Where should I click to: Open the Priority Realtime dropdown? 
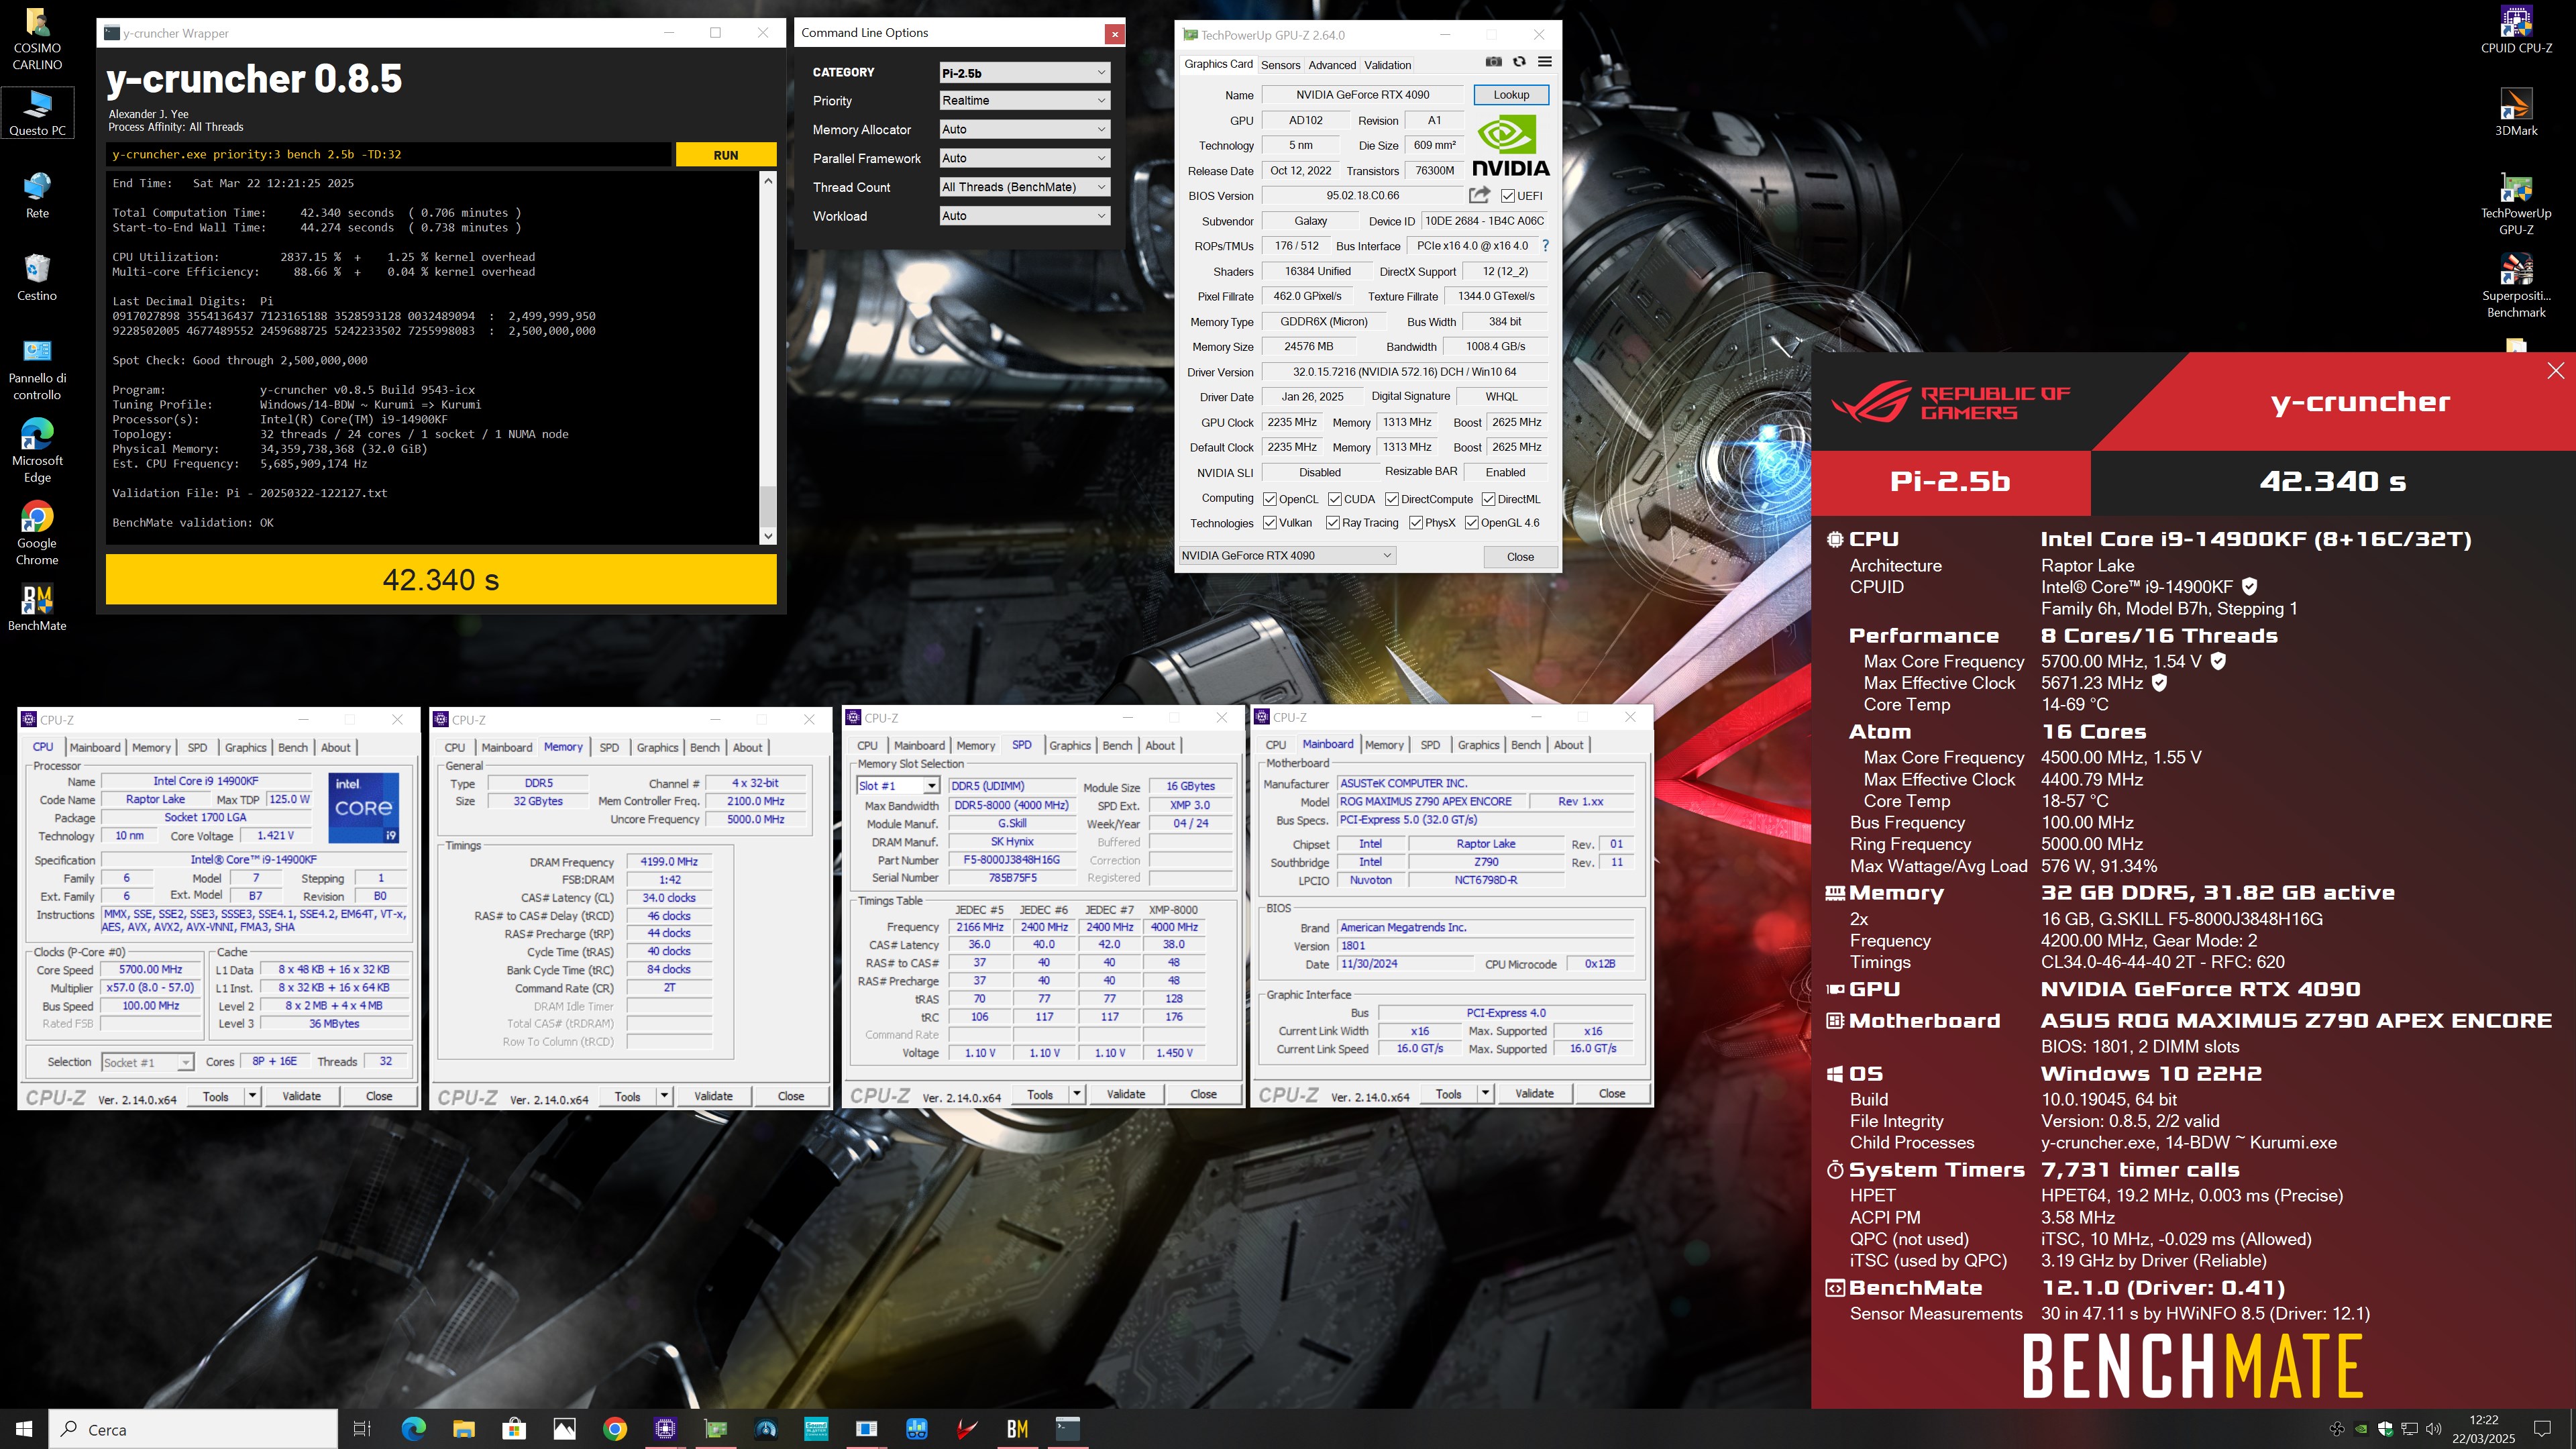pyautogui.click(x=1024, y=100)
